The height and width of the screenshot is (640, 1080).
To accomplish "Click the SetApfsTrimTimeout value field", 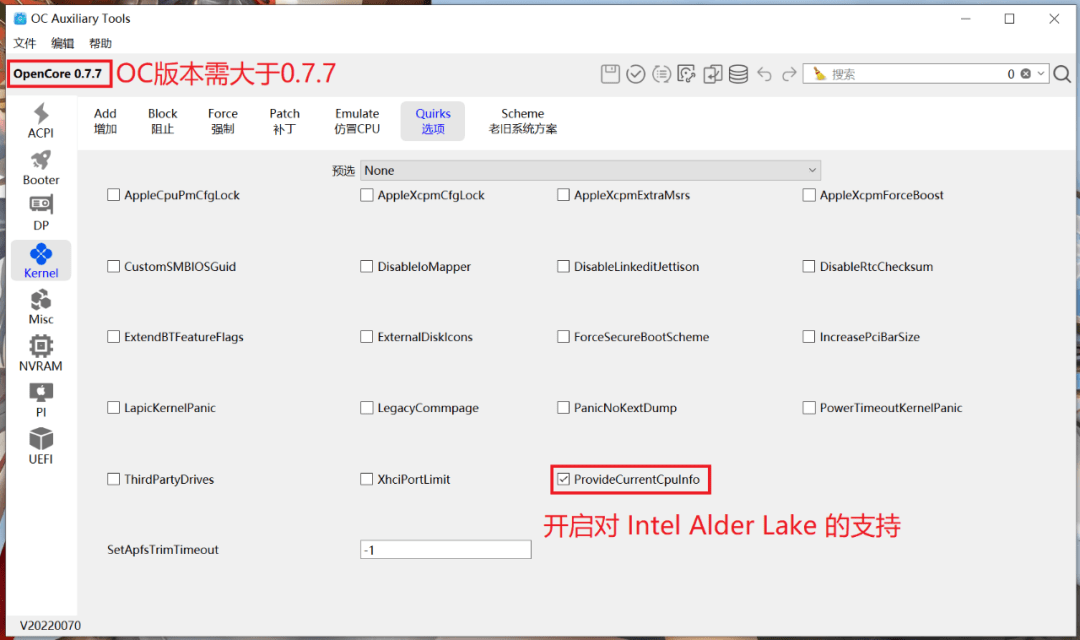I will [446, 550].
